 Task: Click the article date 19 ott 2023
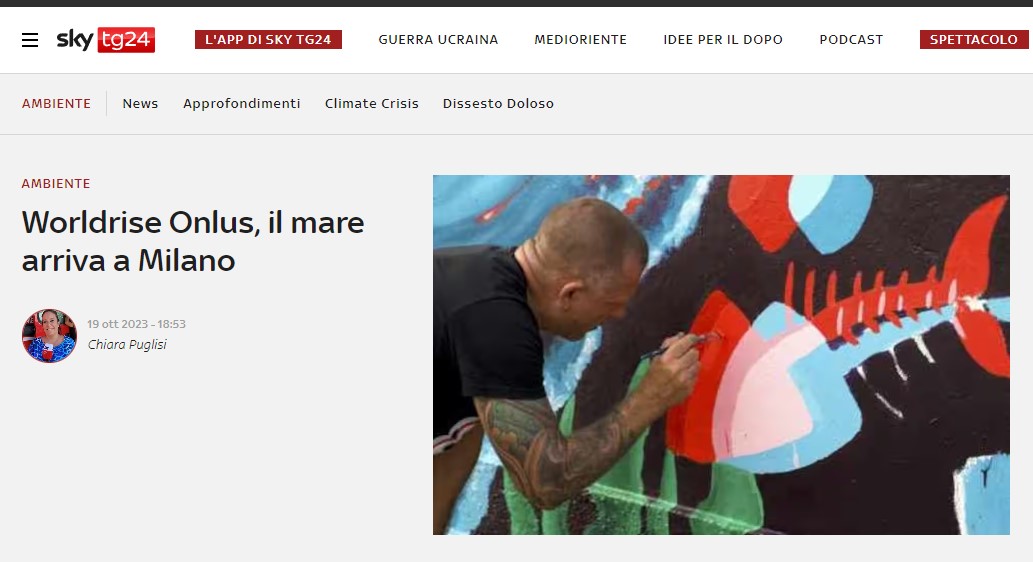click(117, 324)
